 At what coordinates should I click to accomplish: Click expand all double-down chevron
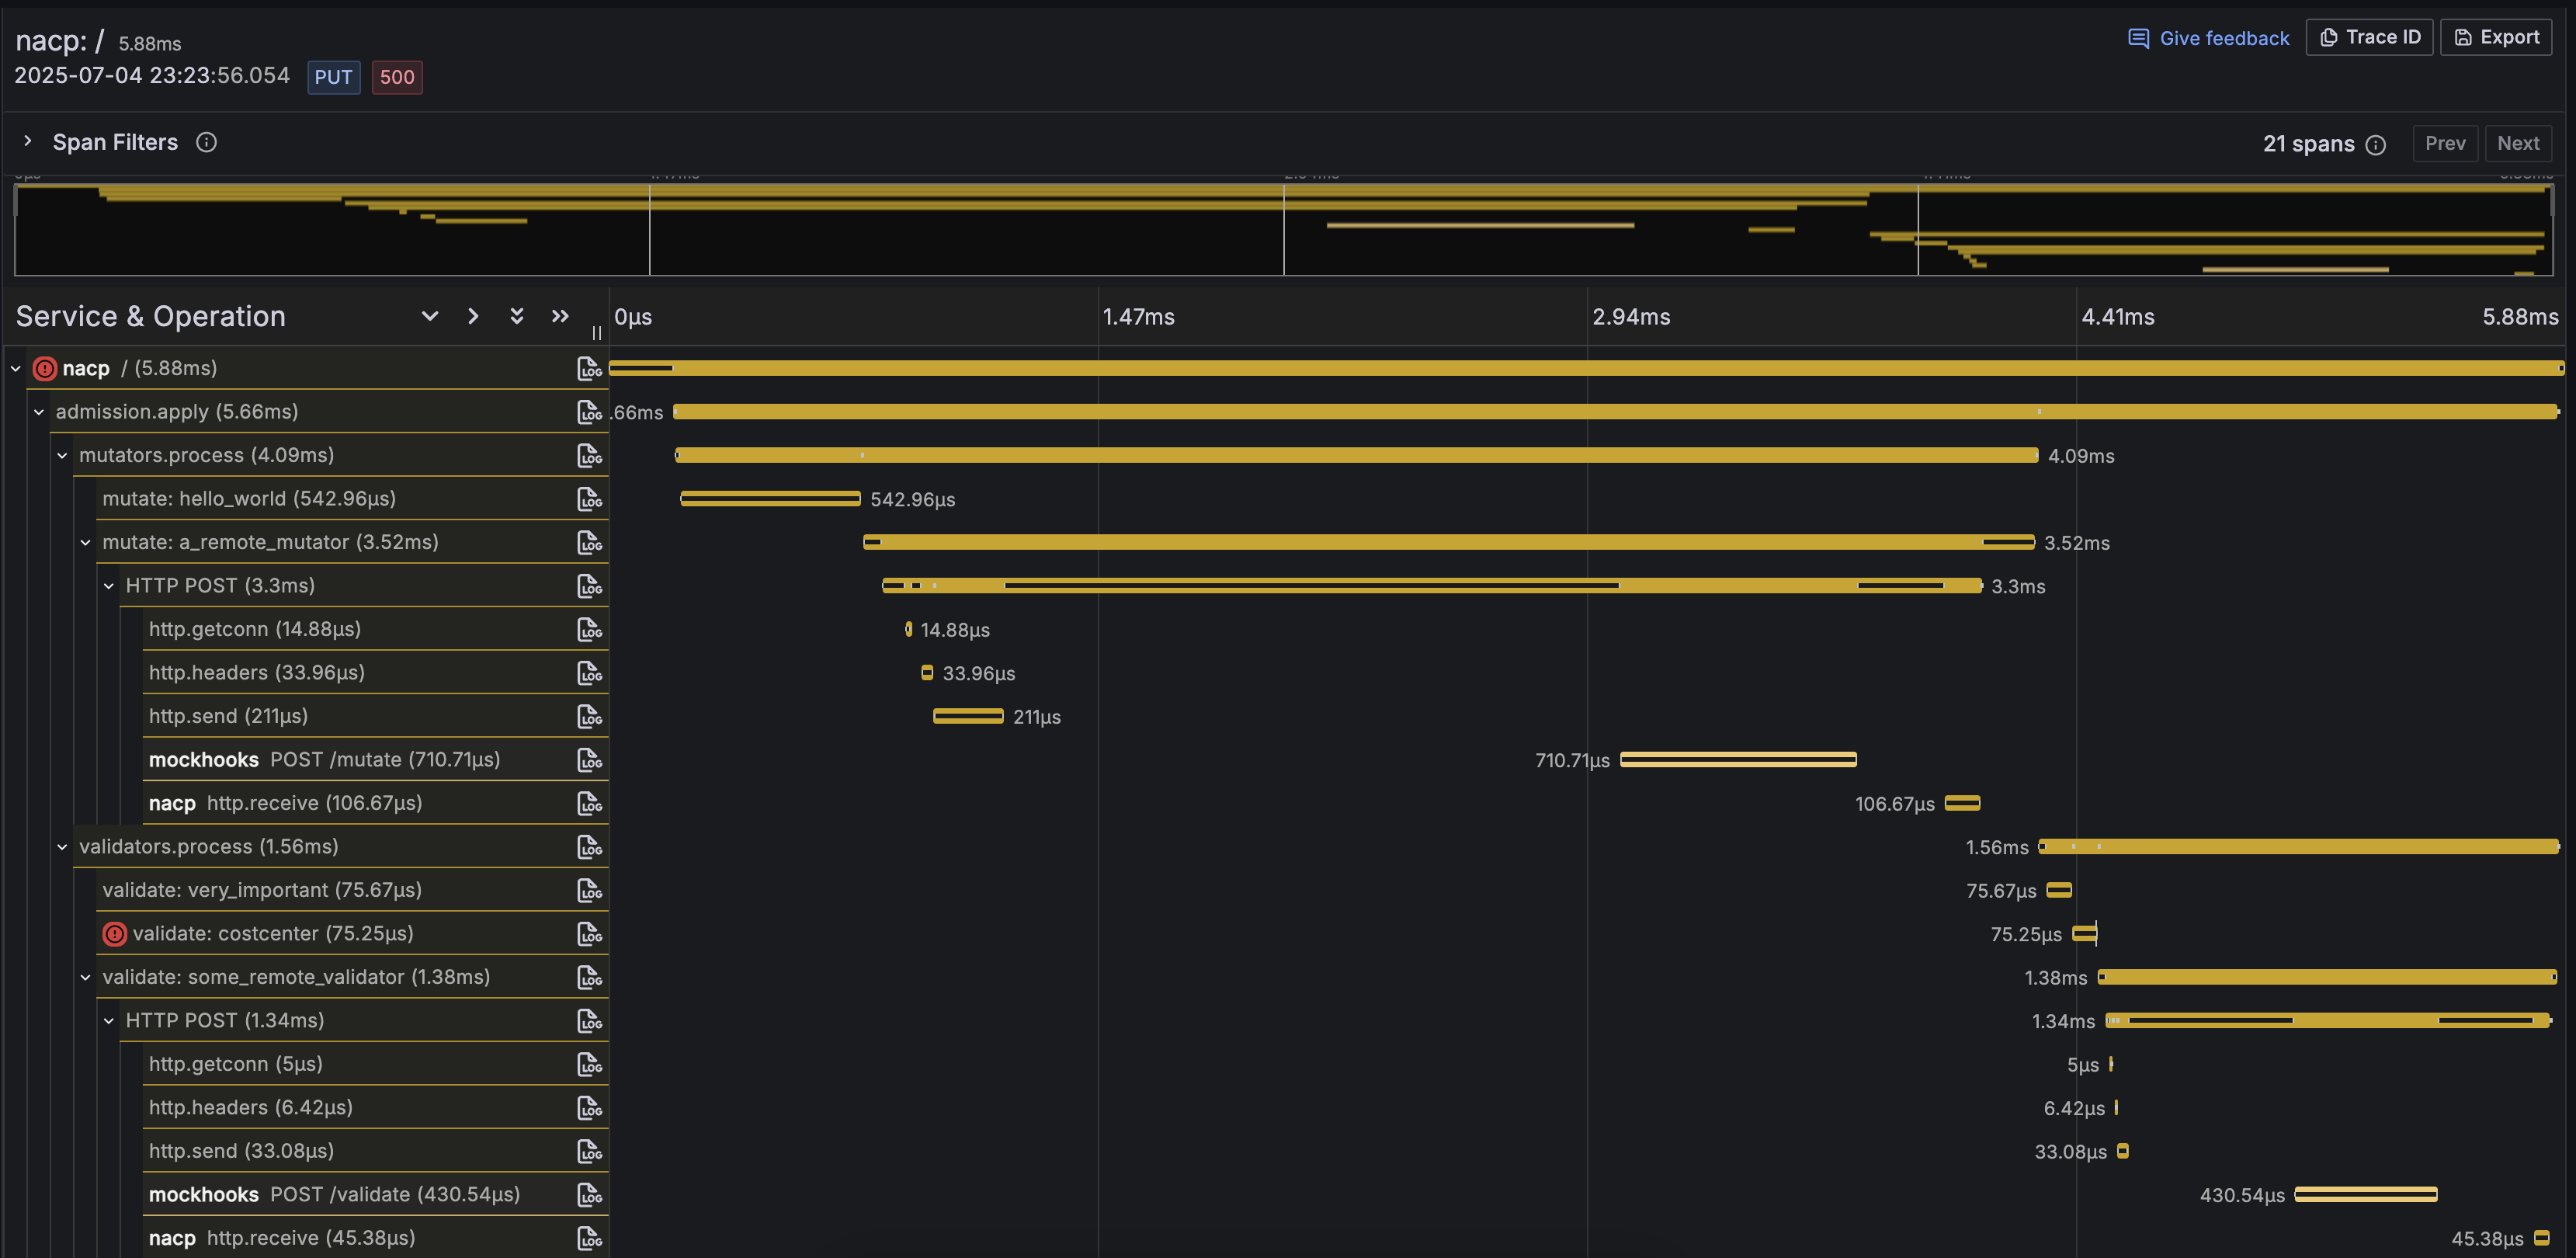(517, 316)
